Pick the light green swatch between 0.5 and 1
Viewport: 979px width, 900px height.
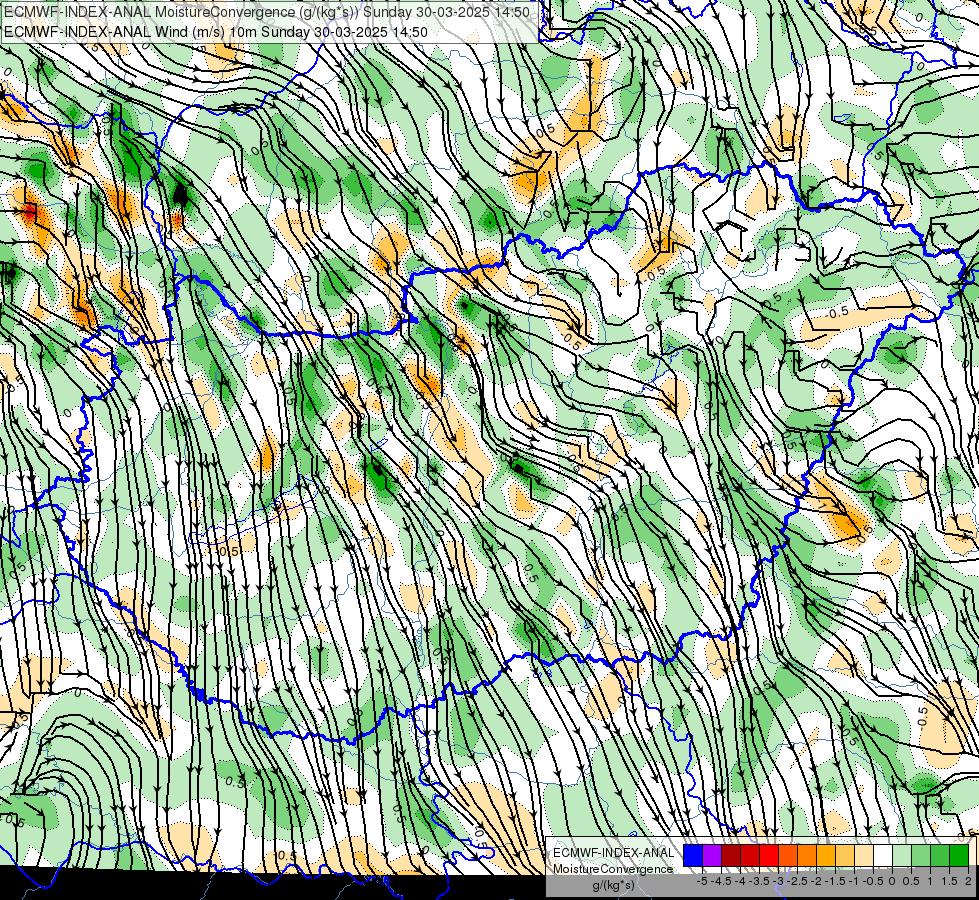(x=921, y=856)
